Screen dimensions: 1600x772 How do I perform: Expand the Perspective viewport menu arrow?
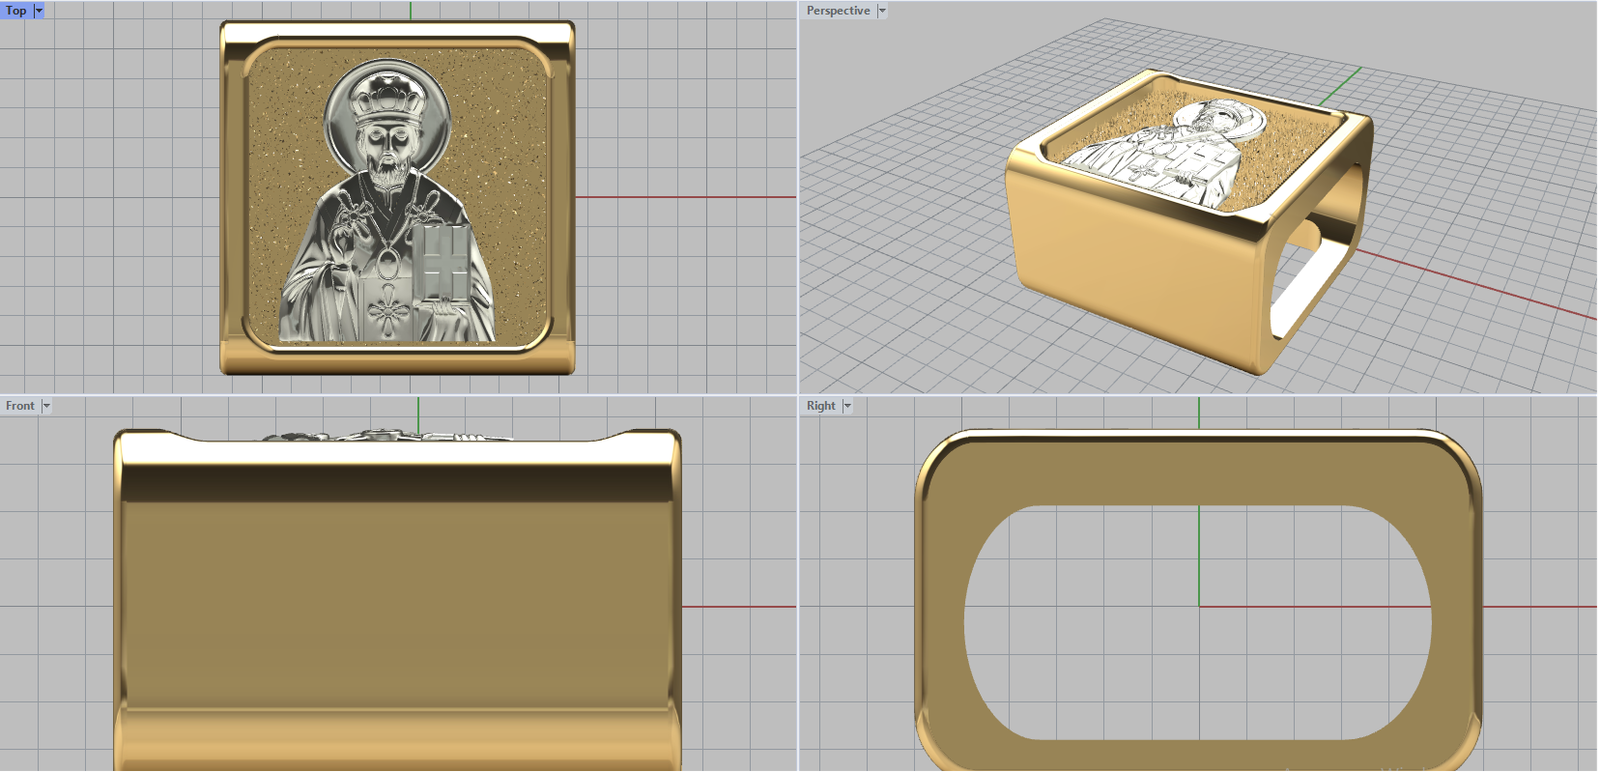(882, 11)
